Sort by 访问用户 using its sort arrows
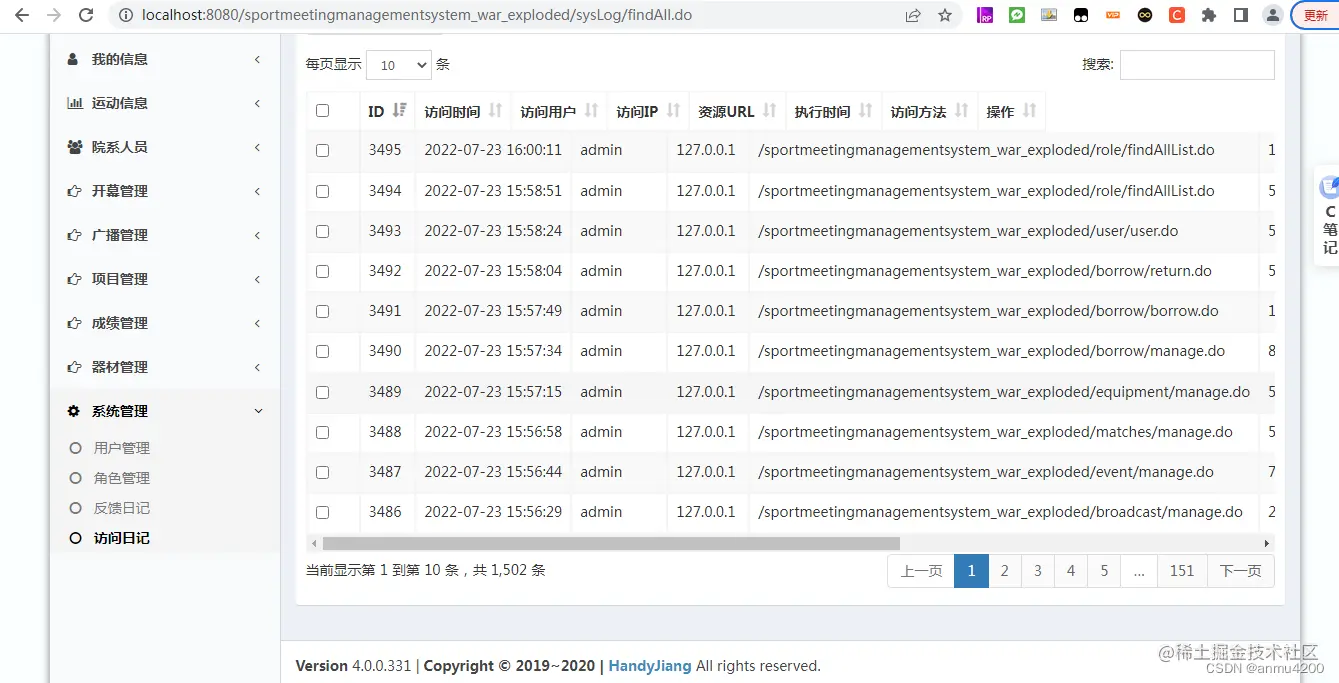Viewport: 1339px width, 683px height. point(591,111)
